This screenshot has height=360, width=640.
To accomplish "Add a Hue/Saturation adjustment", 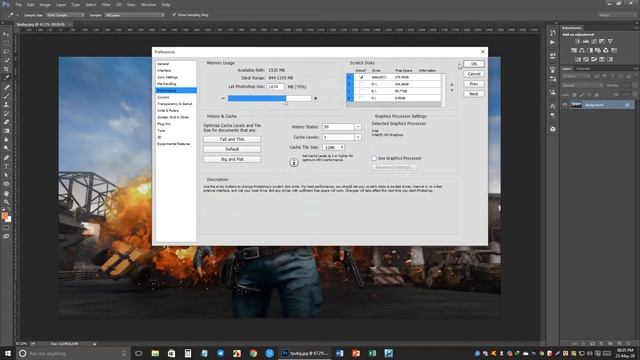I will pos(574,51).
